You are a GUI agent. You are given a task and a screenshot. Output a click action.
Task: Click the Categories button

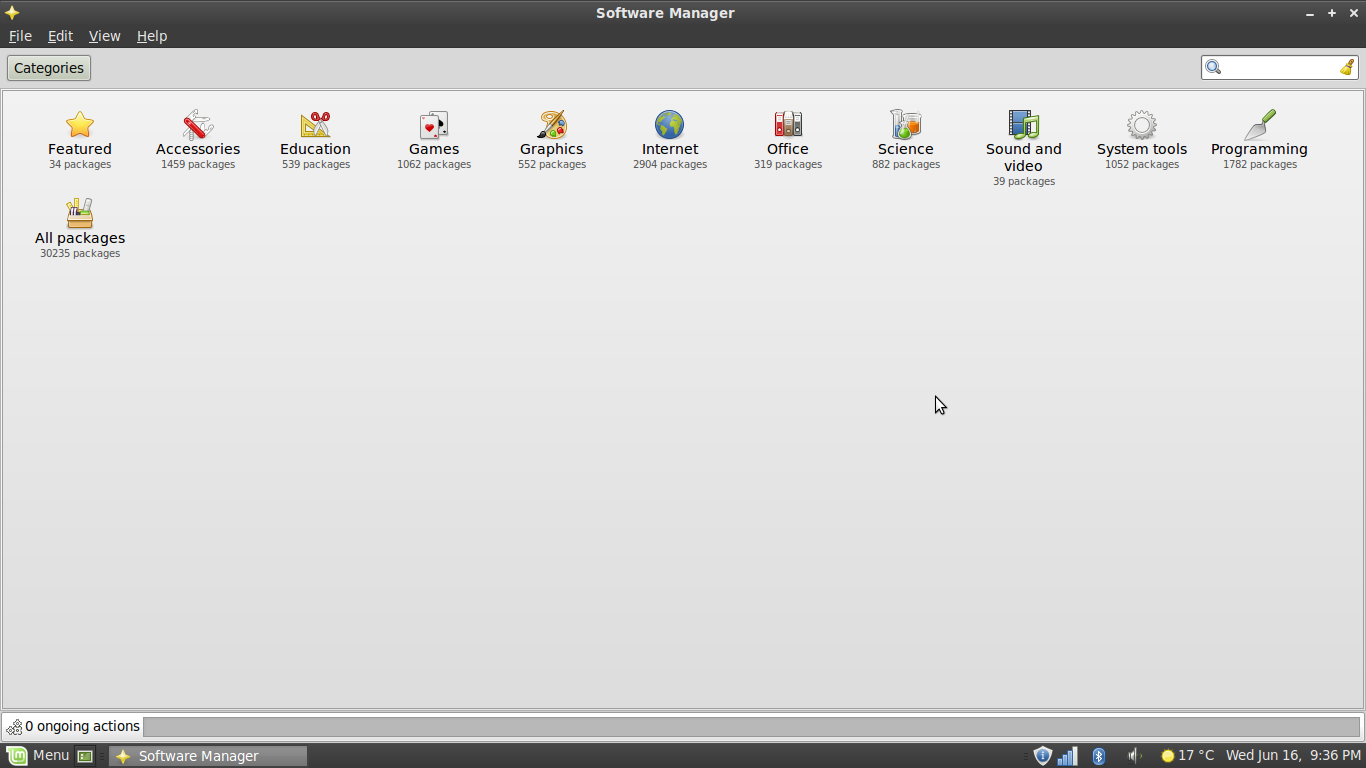tap(49, 68)
